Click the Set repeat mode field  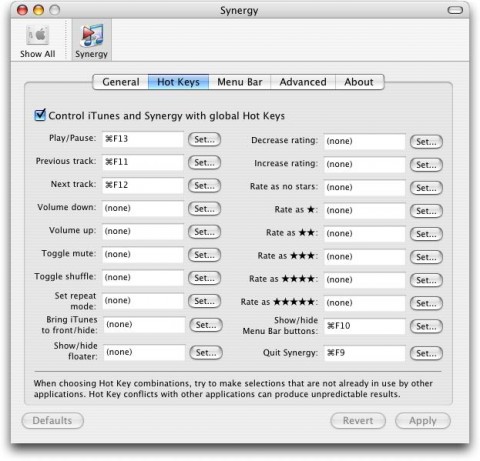(x=143, y=301)
